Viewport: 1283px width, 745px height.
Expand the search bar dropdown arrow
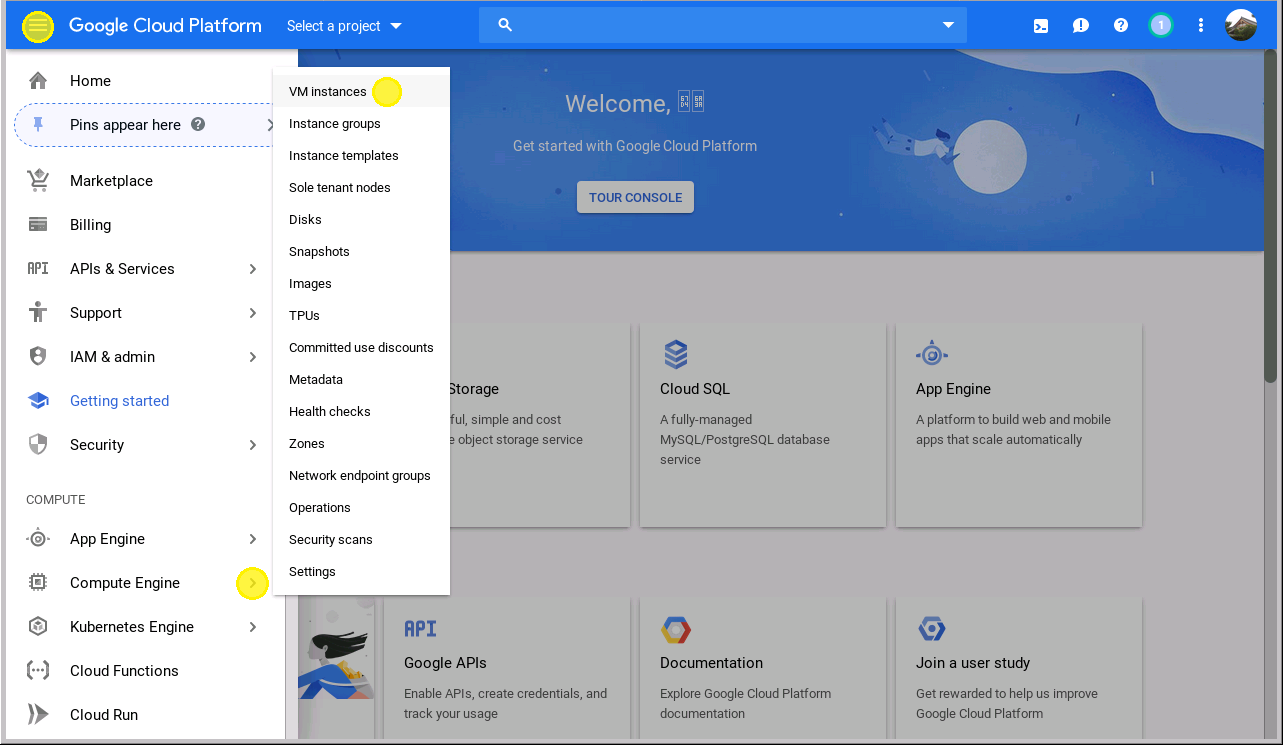(948, 25)
